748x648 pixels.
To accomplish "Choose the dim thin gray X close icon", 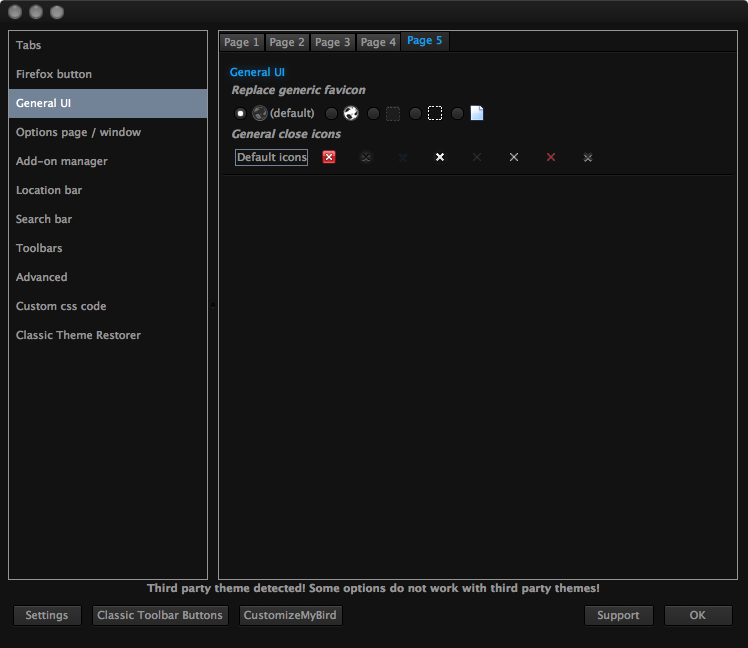I will tap(477, 157).
